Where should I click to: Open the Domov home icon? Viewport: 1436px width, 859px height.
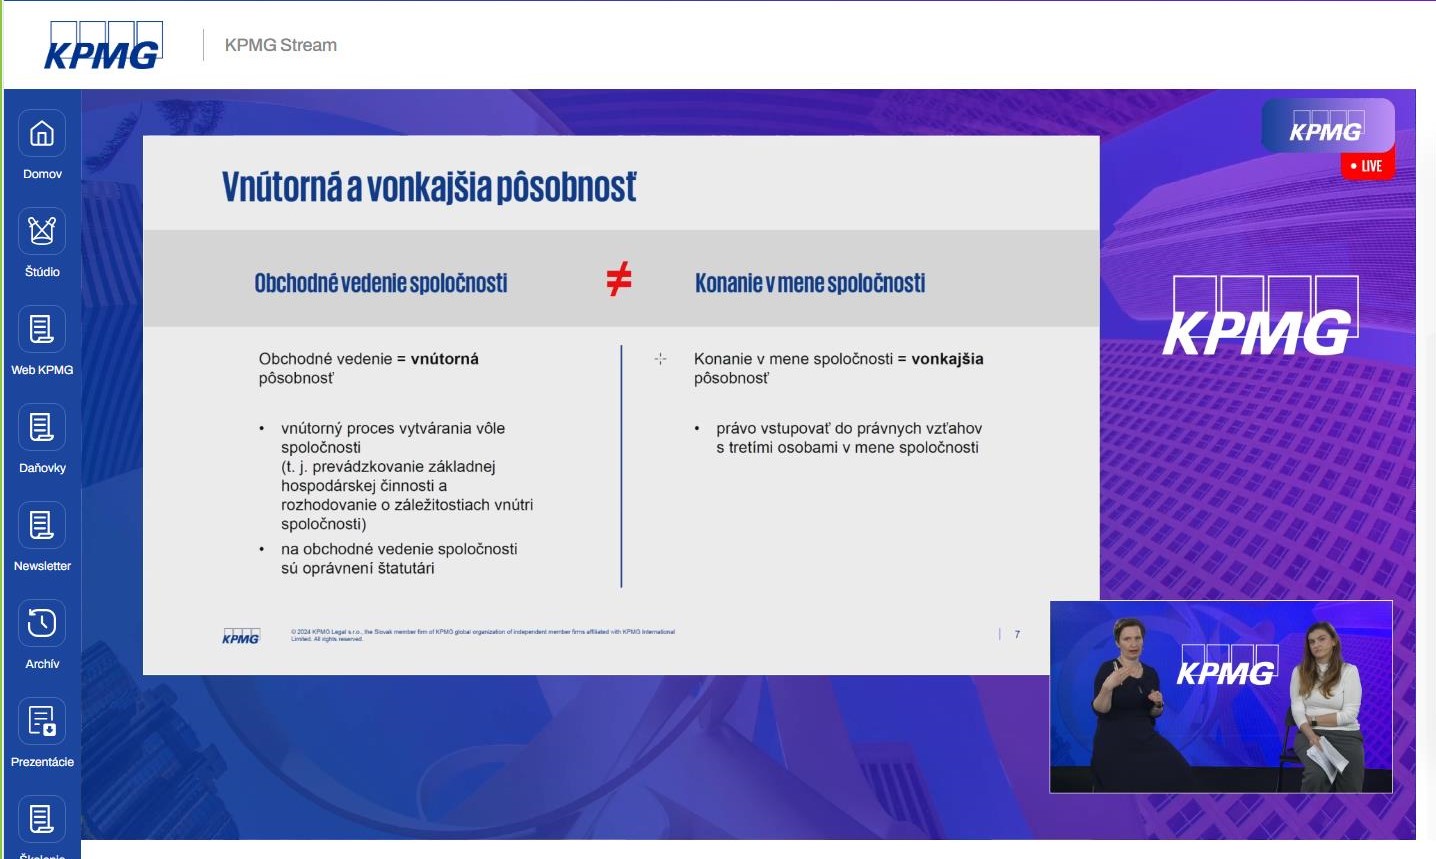click(x=42, y=133)
